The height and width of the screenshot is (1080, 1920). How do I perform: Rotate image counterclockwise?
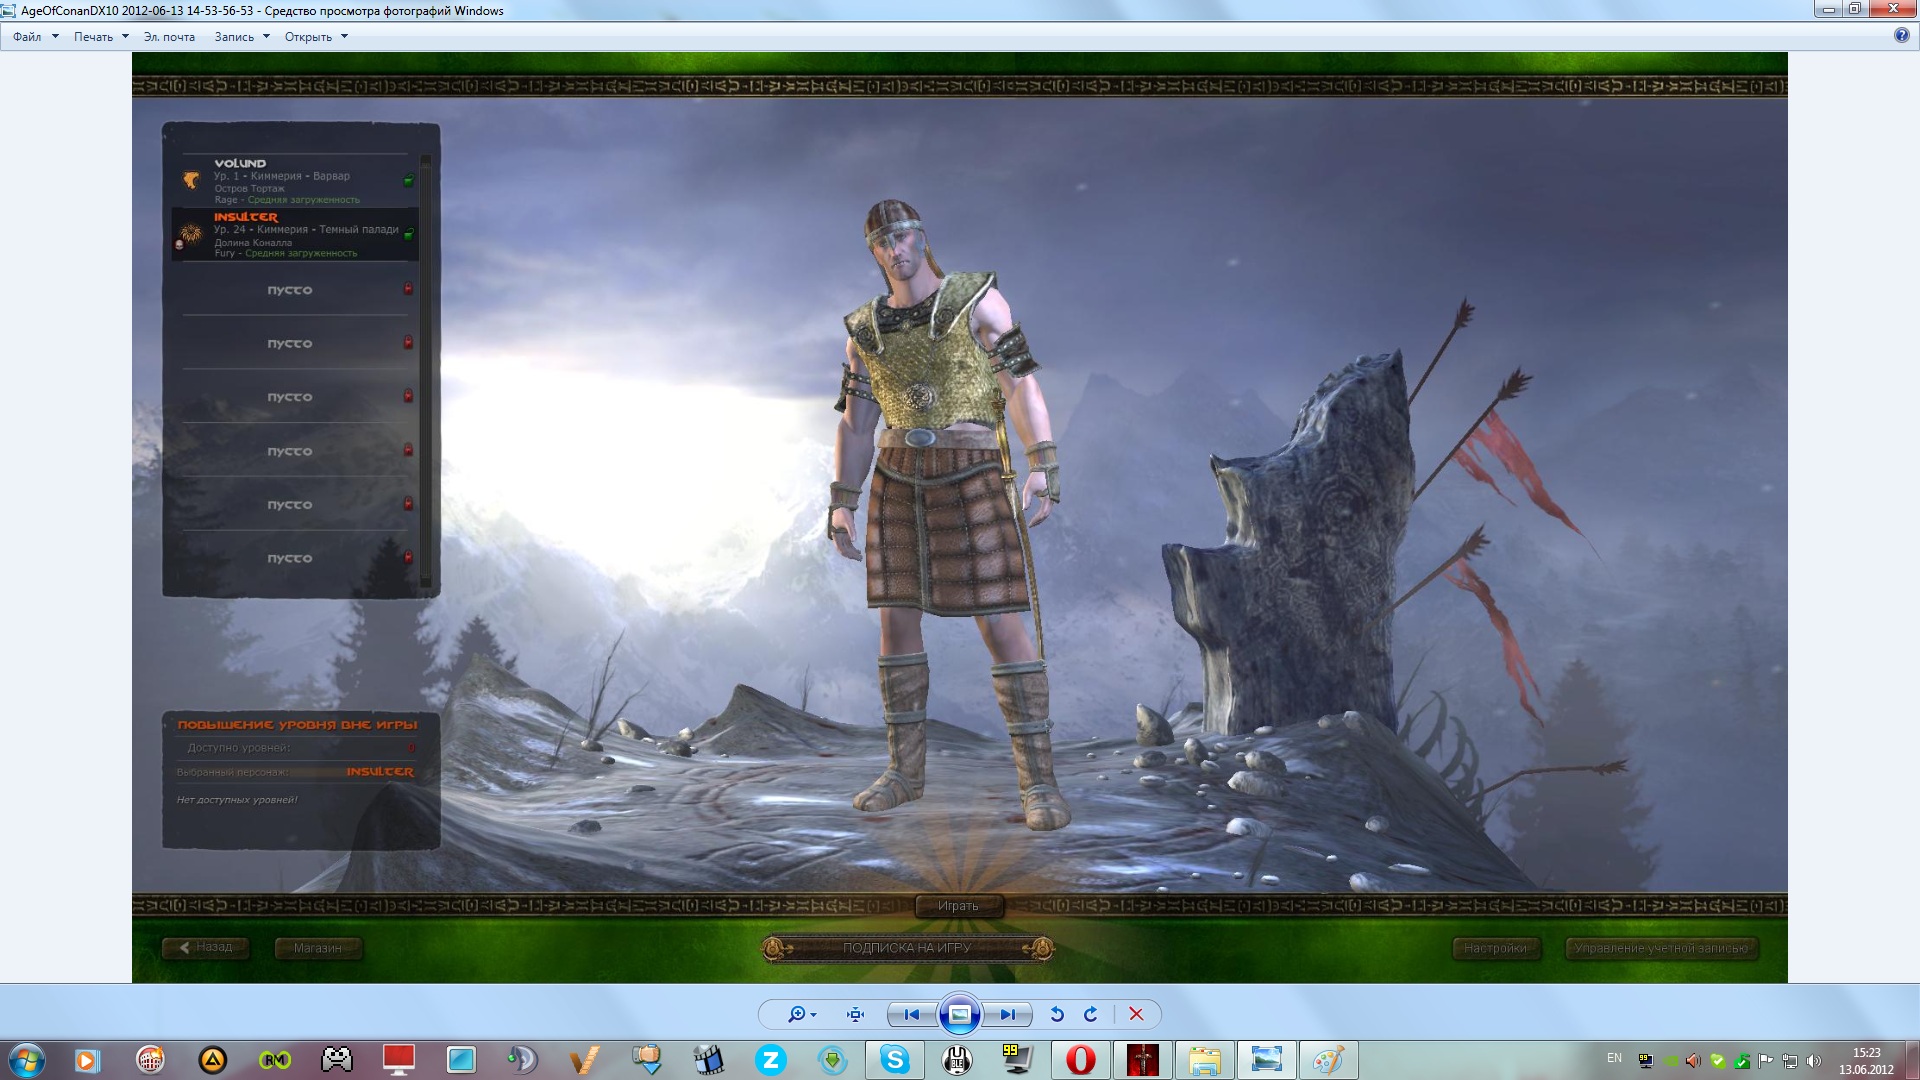tap(1057, 1014)
